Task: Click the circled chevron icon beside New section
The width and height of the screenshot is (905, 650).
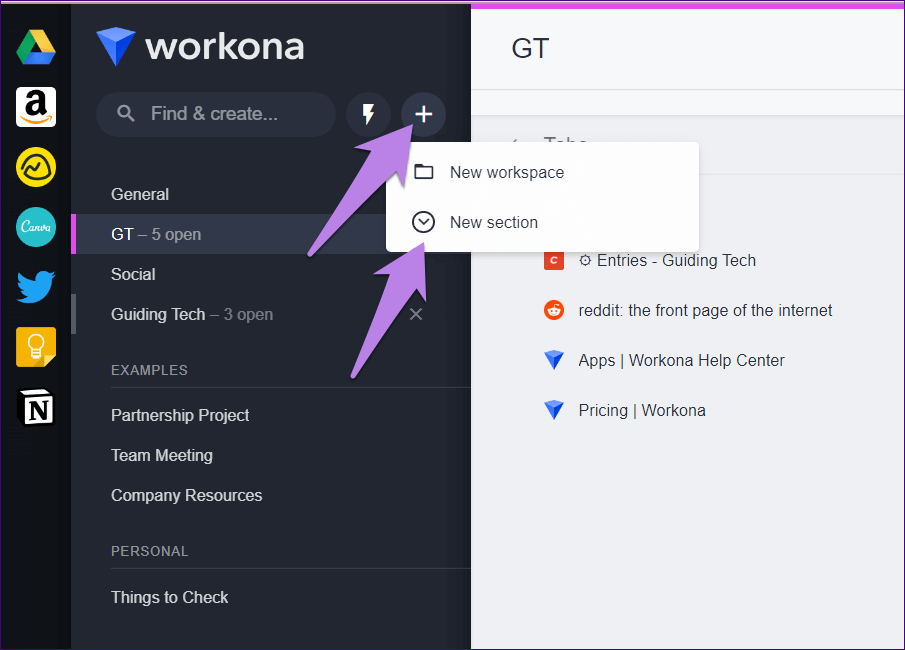Action: tap(423, 222)
